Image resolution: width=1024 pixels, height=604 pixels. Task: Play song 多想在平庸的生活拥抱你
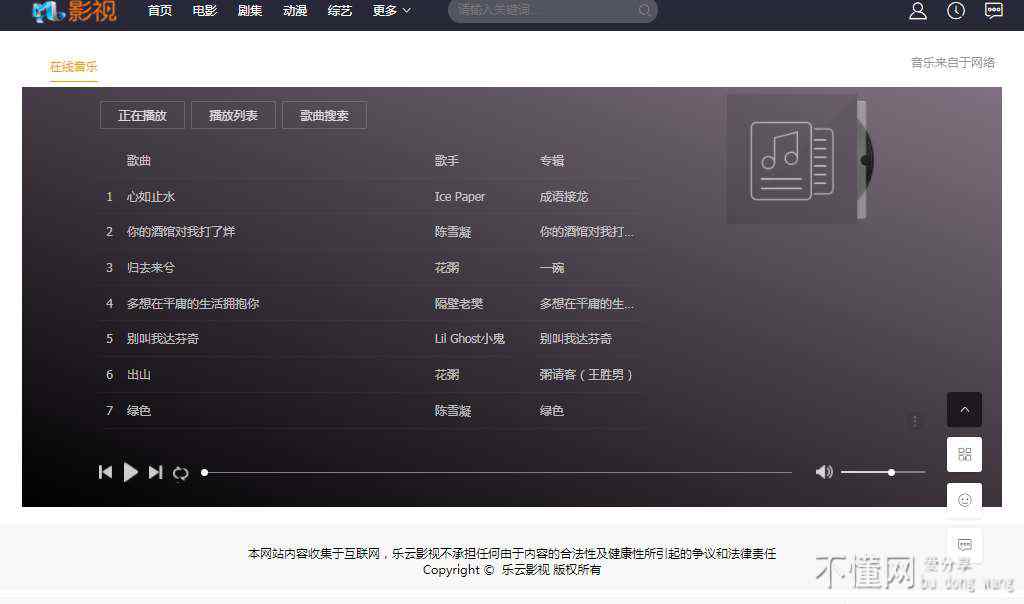point(193,304)
